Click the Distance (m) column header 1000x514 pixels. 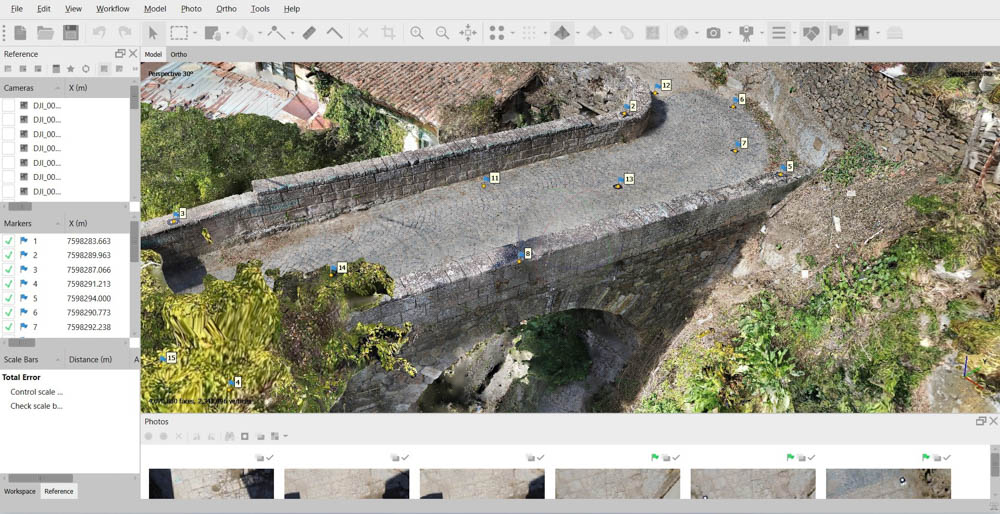pyautogui.click(x=97, y=360)
